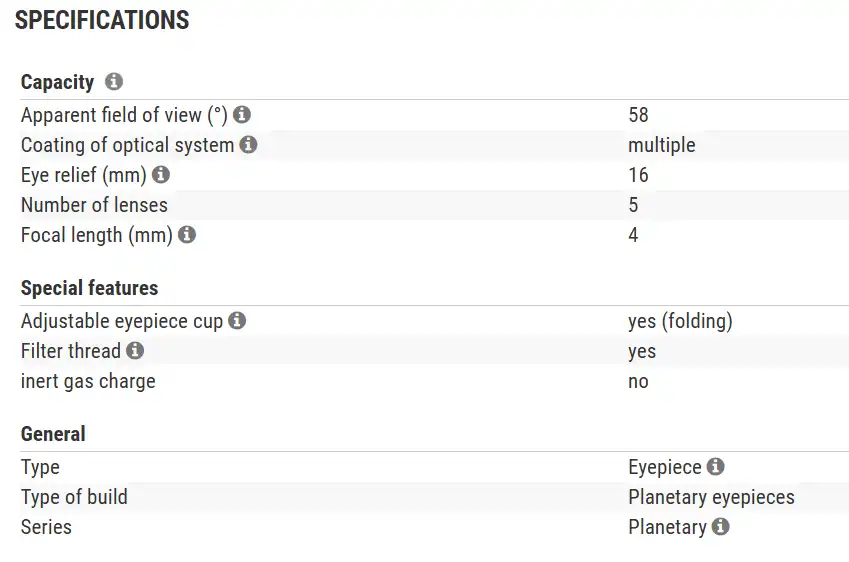Click info icon next to Planetary series
The height and width of the screenshot is (562, 849).
click(720, 526)
